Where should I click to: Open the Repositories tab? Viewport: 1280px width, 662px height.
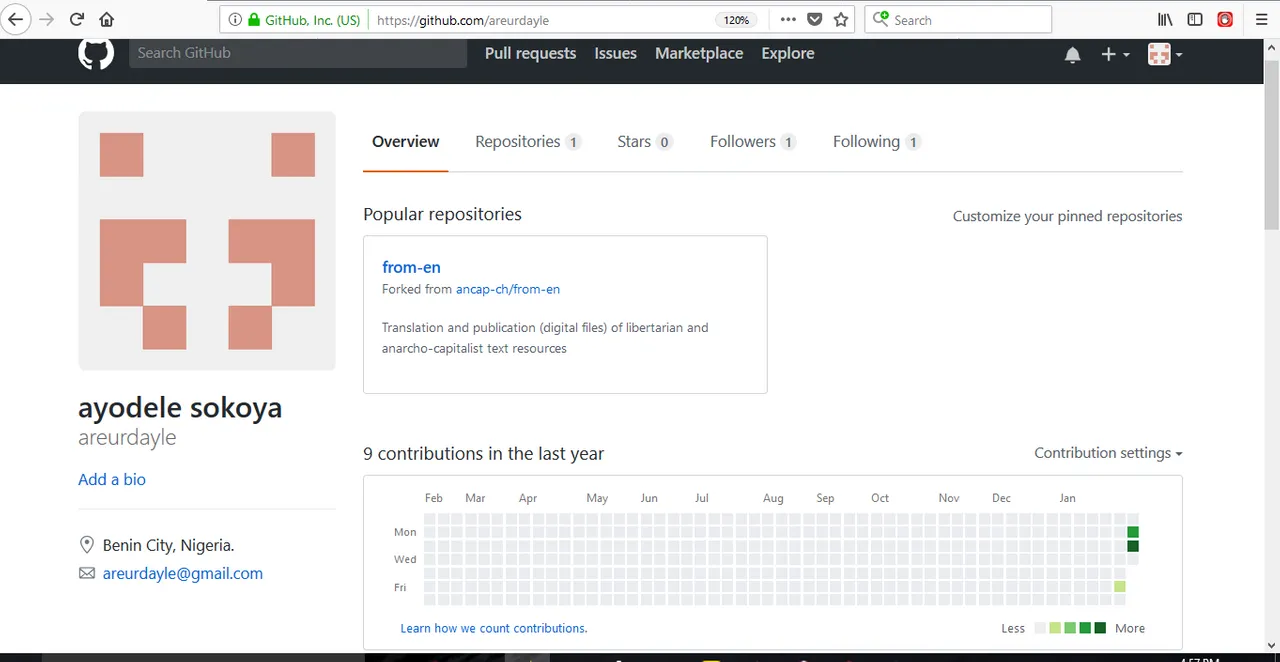click(528, 142)
